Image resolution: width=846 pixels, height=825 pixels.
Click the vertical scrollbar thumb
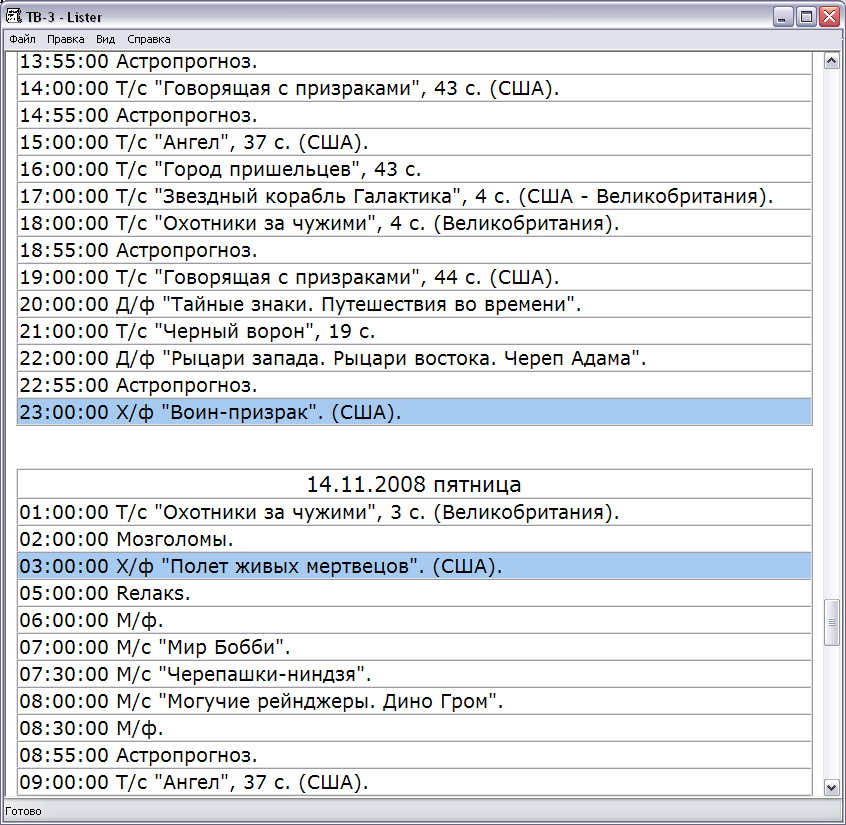(x=830, y=623)
